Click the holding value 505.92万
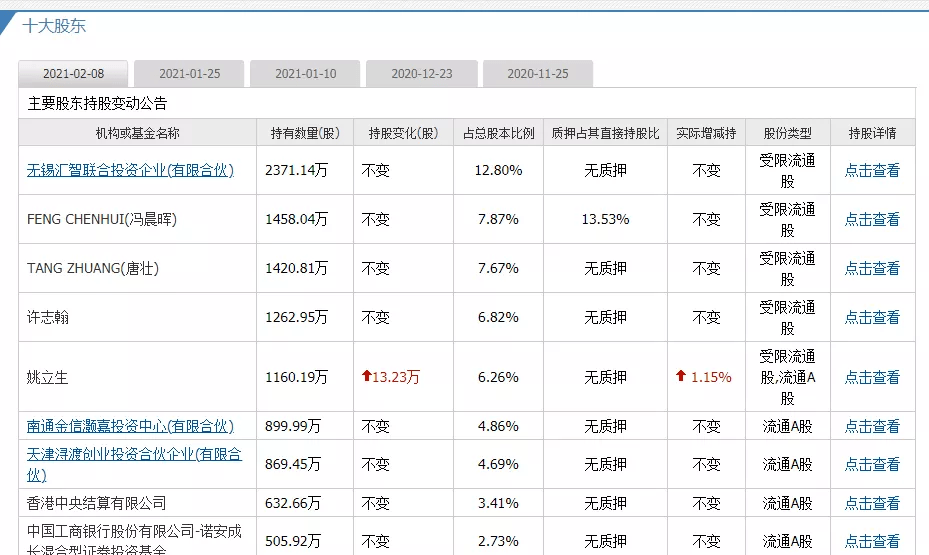This screenshot has height=555, width=929. 293,541
